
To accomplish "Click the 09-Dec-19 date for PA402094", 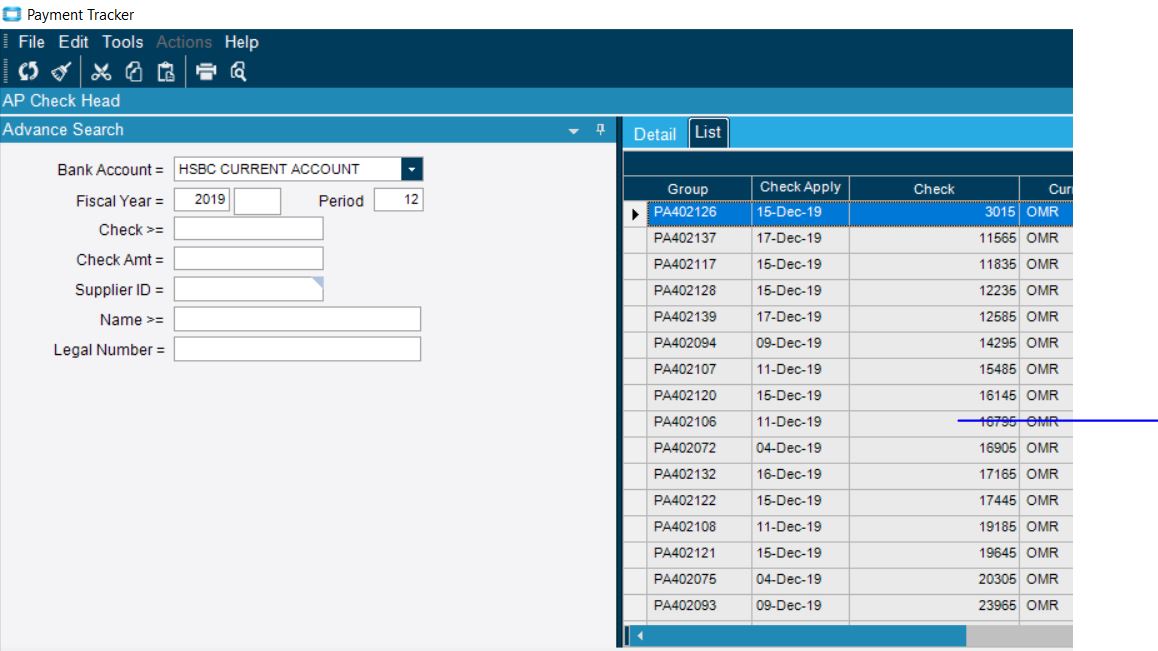I will 801,343.
